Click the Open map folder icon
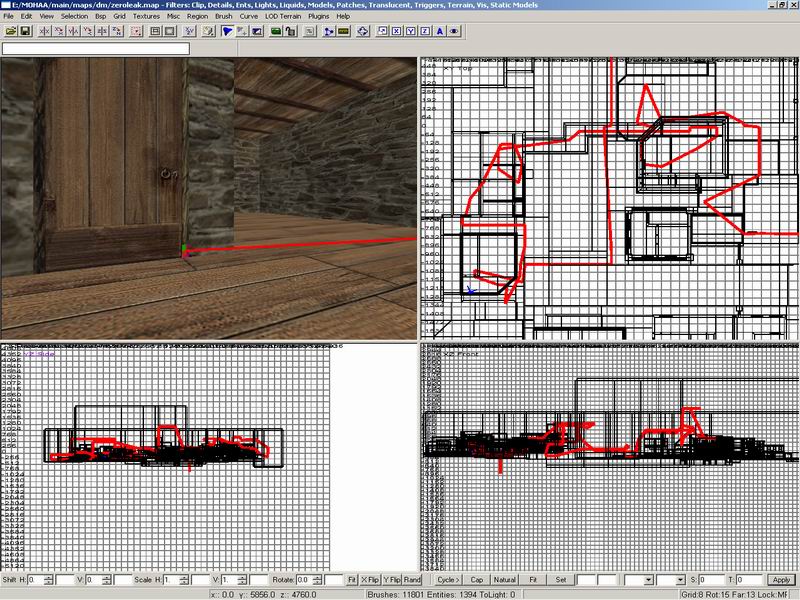 click(x=11, y=32)
